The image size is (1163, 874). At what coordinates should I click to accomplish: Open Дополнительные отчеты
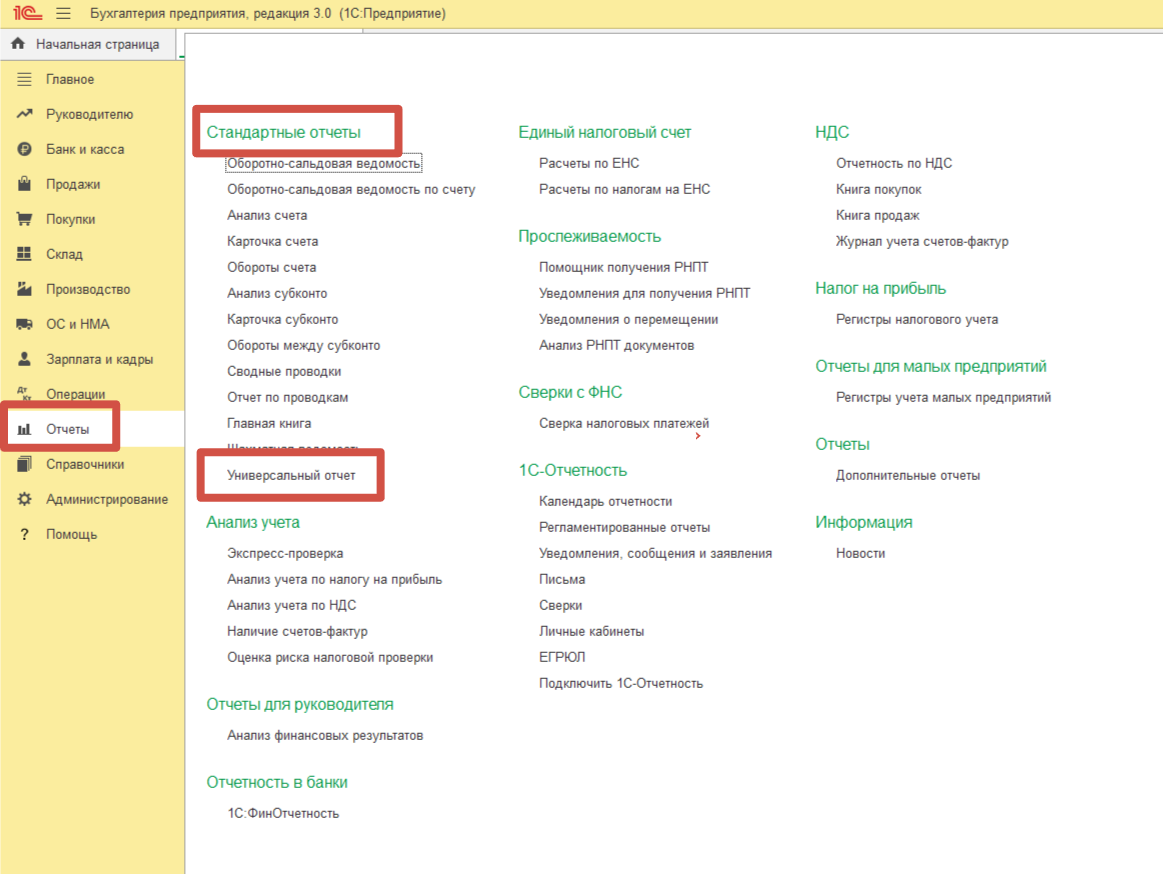coord(908,474)
